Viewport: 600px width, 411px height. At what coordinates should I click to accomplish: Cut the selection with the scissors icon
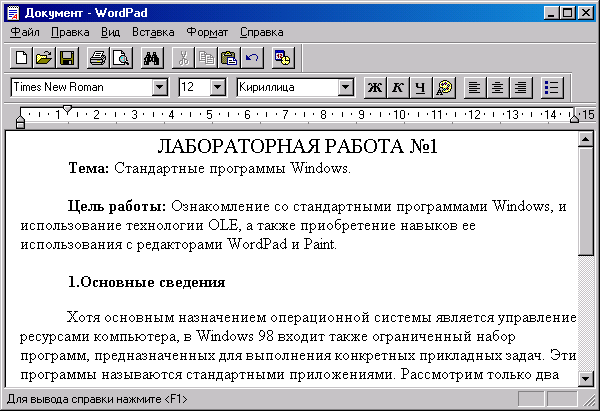pyautogui.click(x=183, y=58)
